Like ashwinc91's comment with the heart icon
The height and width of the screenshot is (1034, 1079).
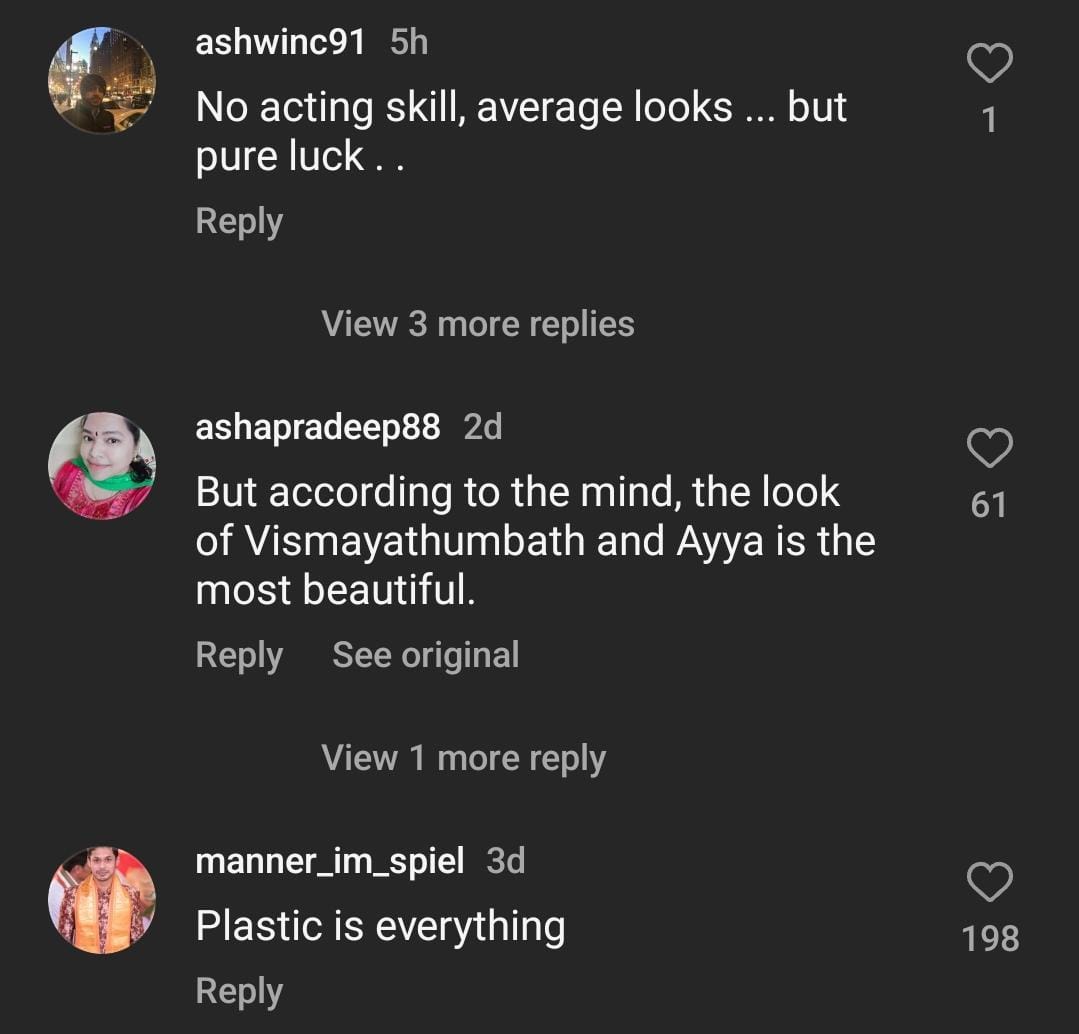click(x=990, y=64)
